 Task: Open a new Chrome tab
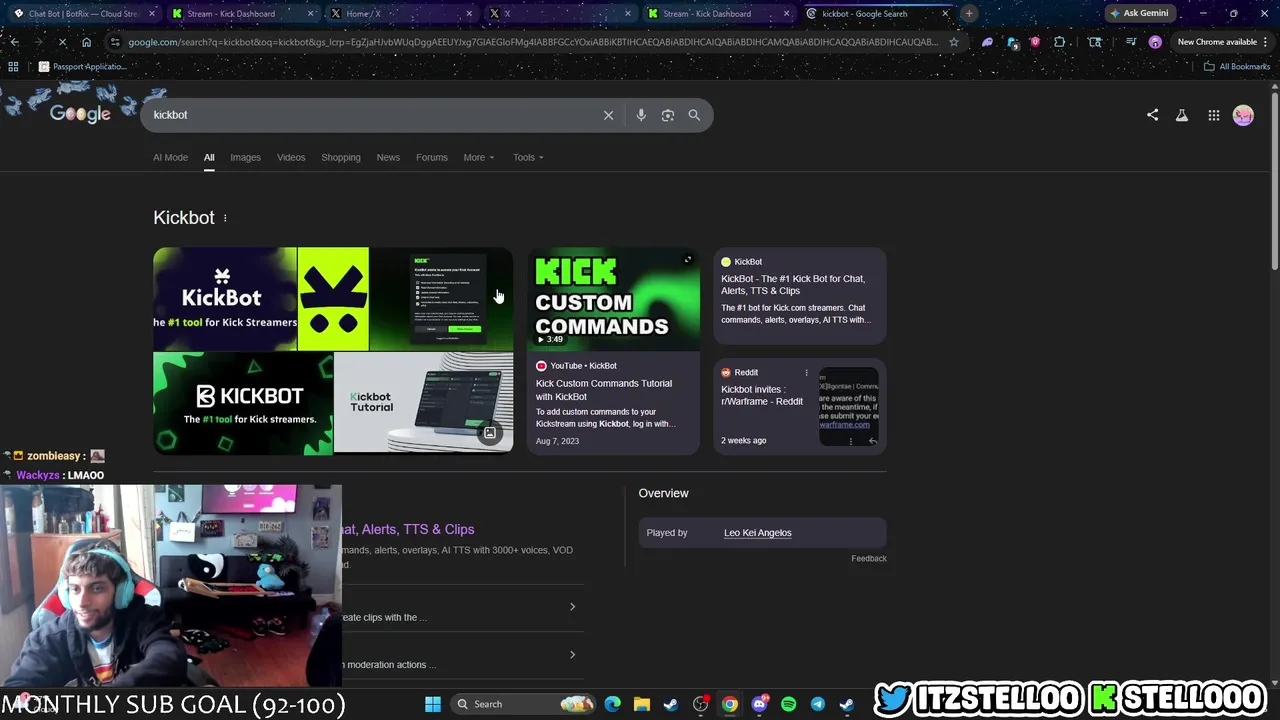pos(969,14)
